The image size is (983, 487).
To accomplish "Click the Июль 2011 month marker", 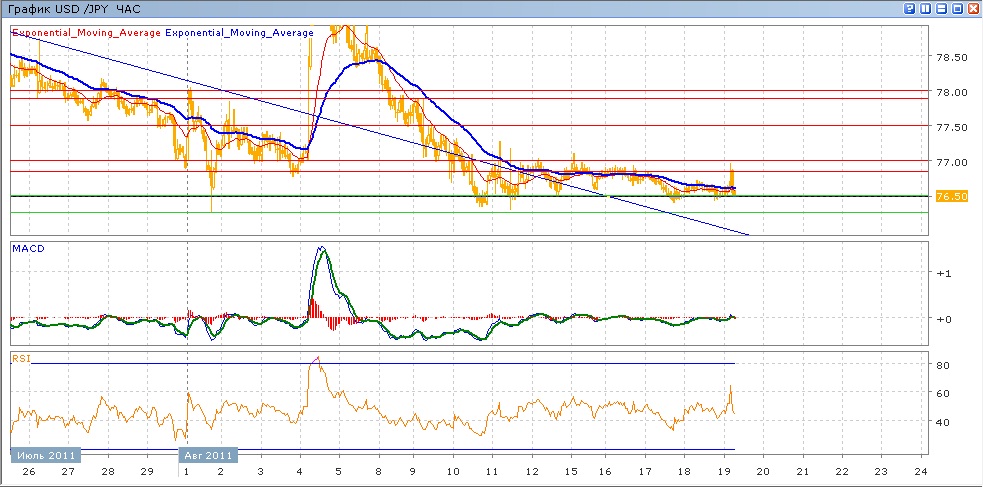I will [45, 455].
